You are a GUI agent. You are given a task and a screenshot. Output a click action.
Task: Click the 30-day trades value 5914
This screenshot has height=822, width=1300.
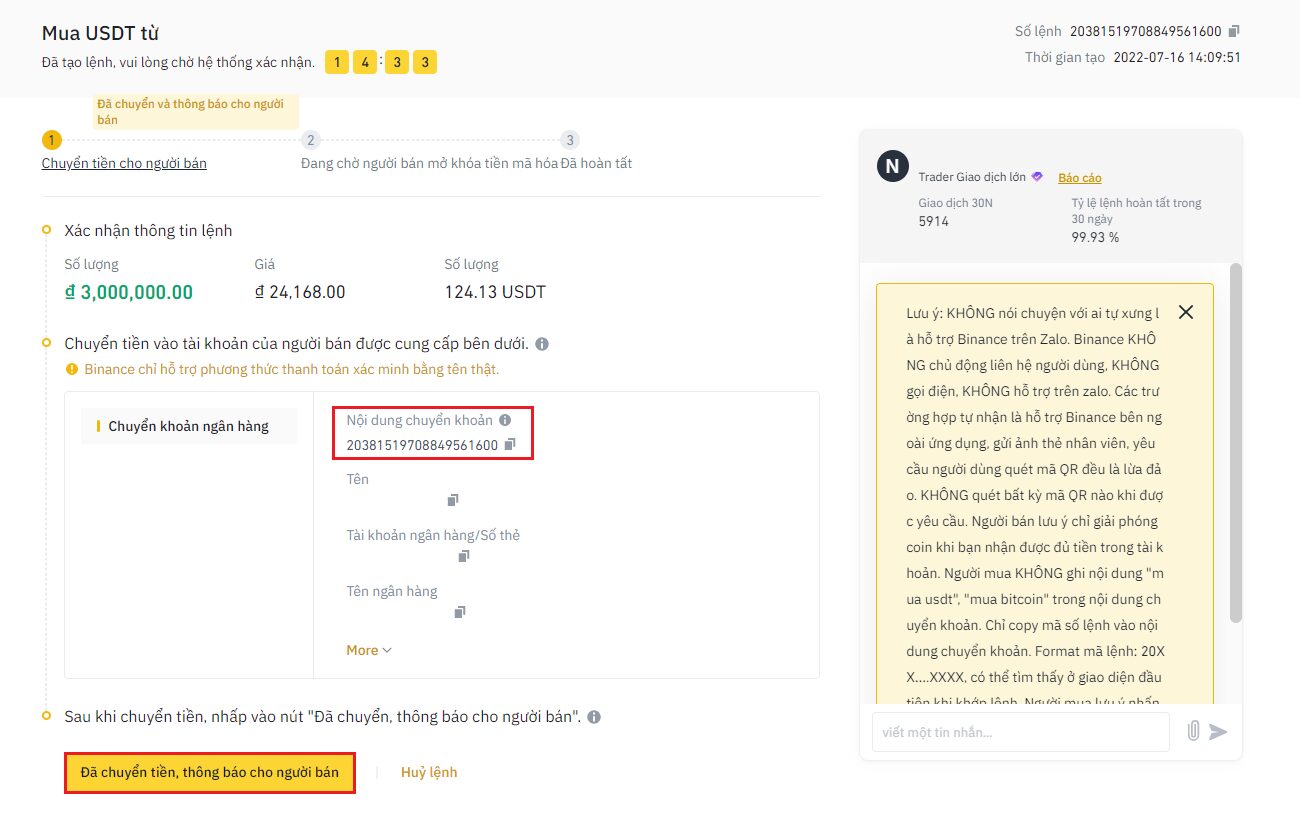[934, 221]
